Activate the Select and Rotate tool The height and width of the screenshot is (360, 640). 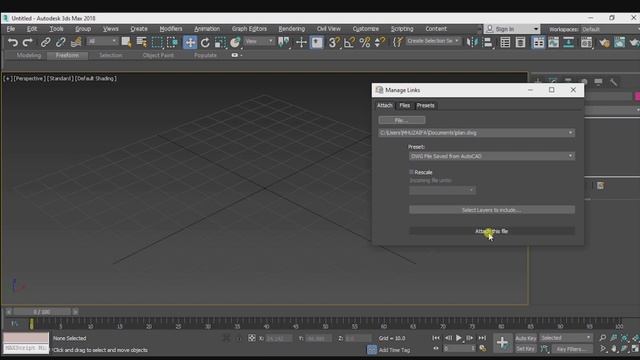[205, 42]
